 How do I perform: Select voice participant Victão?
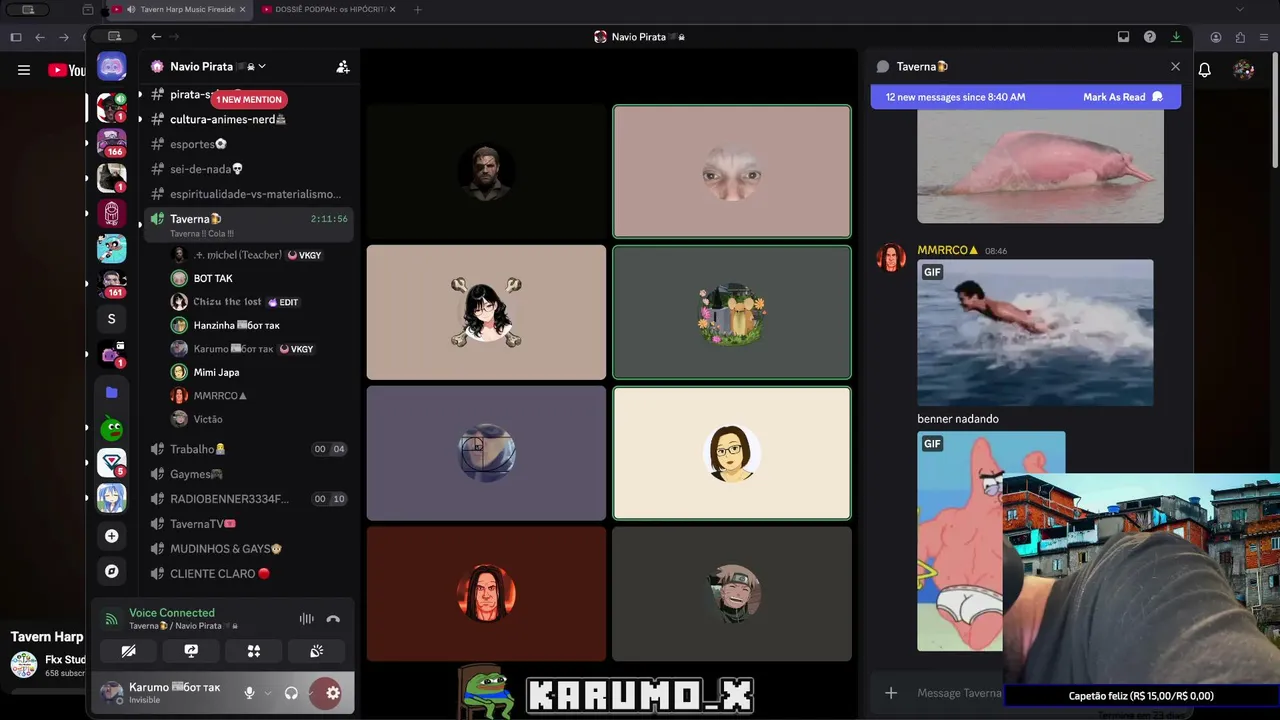260,419
